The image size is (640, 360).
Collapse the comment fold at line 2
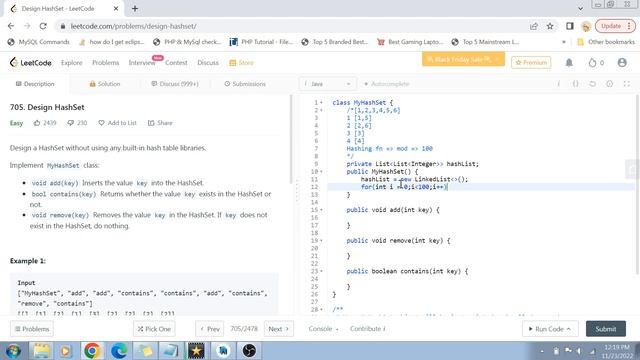[x=321, y=110]
